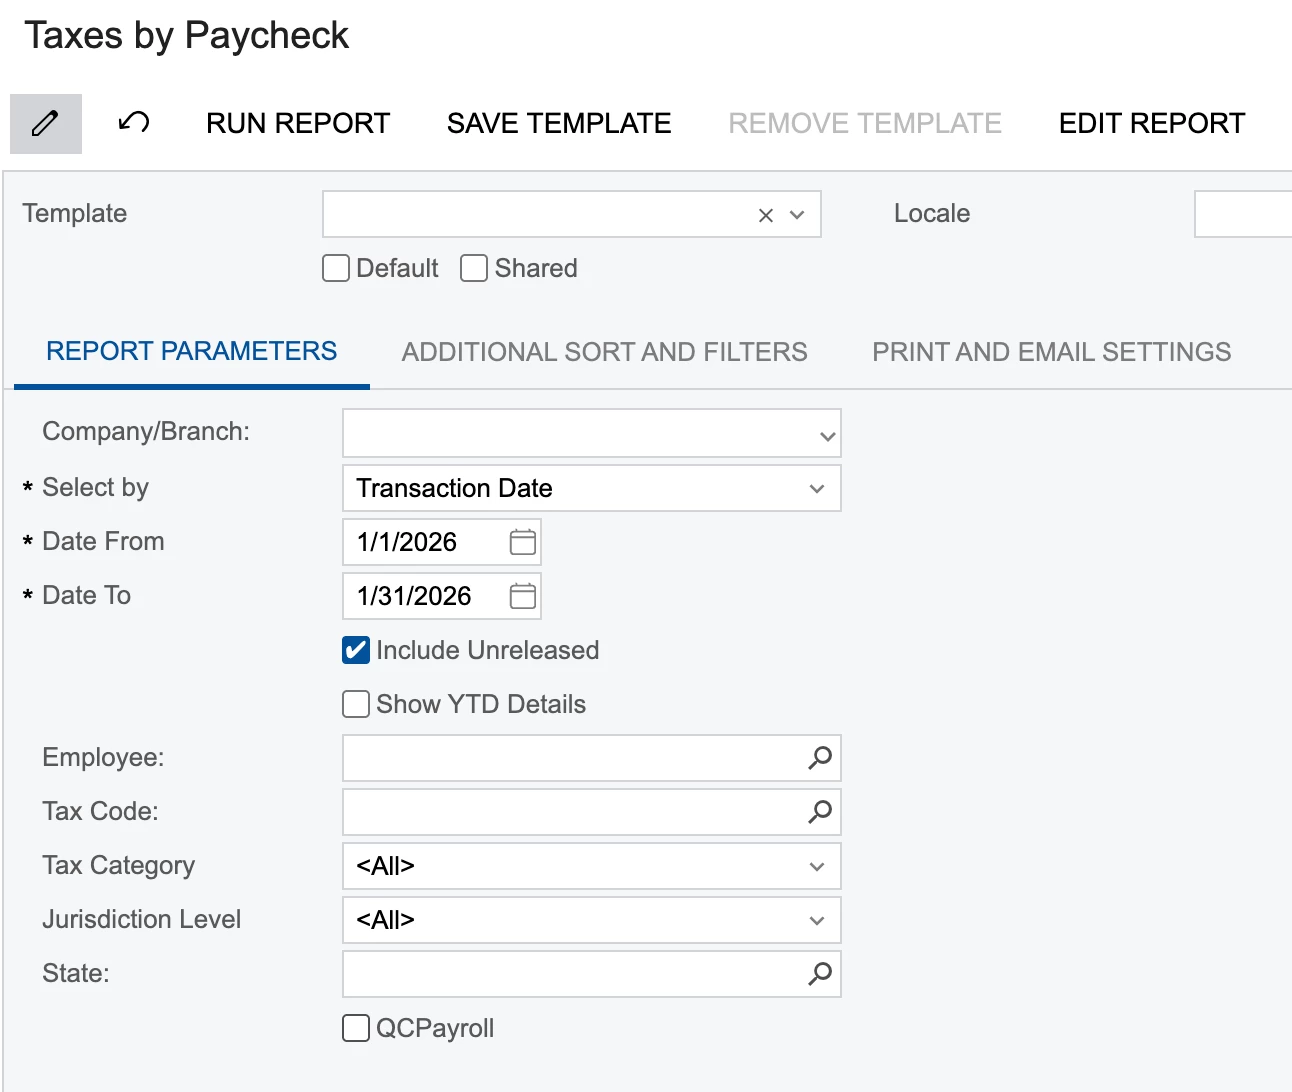This screenshot has height=1092, width=1292.
Task: Clear the Template field with X icon
Action: click(x=766, y=215)
